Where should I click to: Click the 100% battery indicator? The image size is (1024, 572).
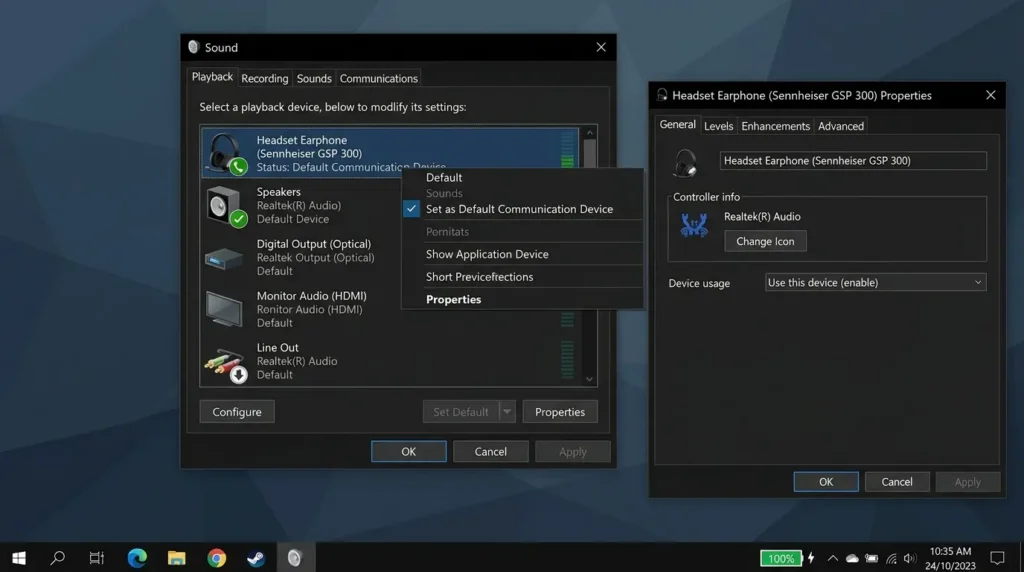[781, 558]
